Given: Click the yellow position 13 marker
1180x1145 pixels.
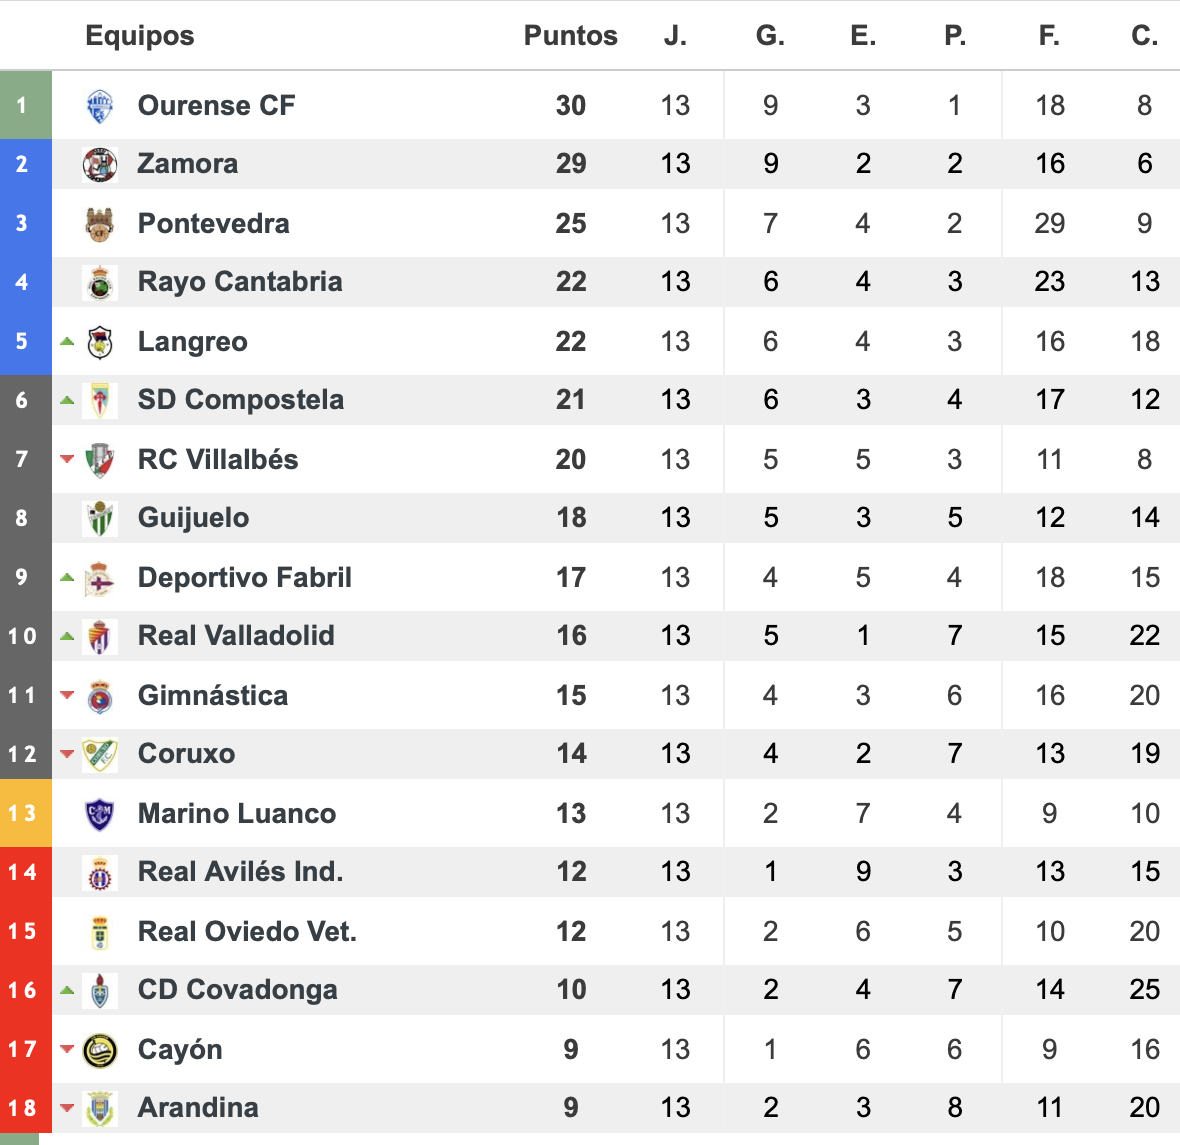Looking at the screenshot, I should [x=26, y=813].
